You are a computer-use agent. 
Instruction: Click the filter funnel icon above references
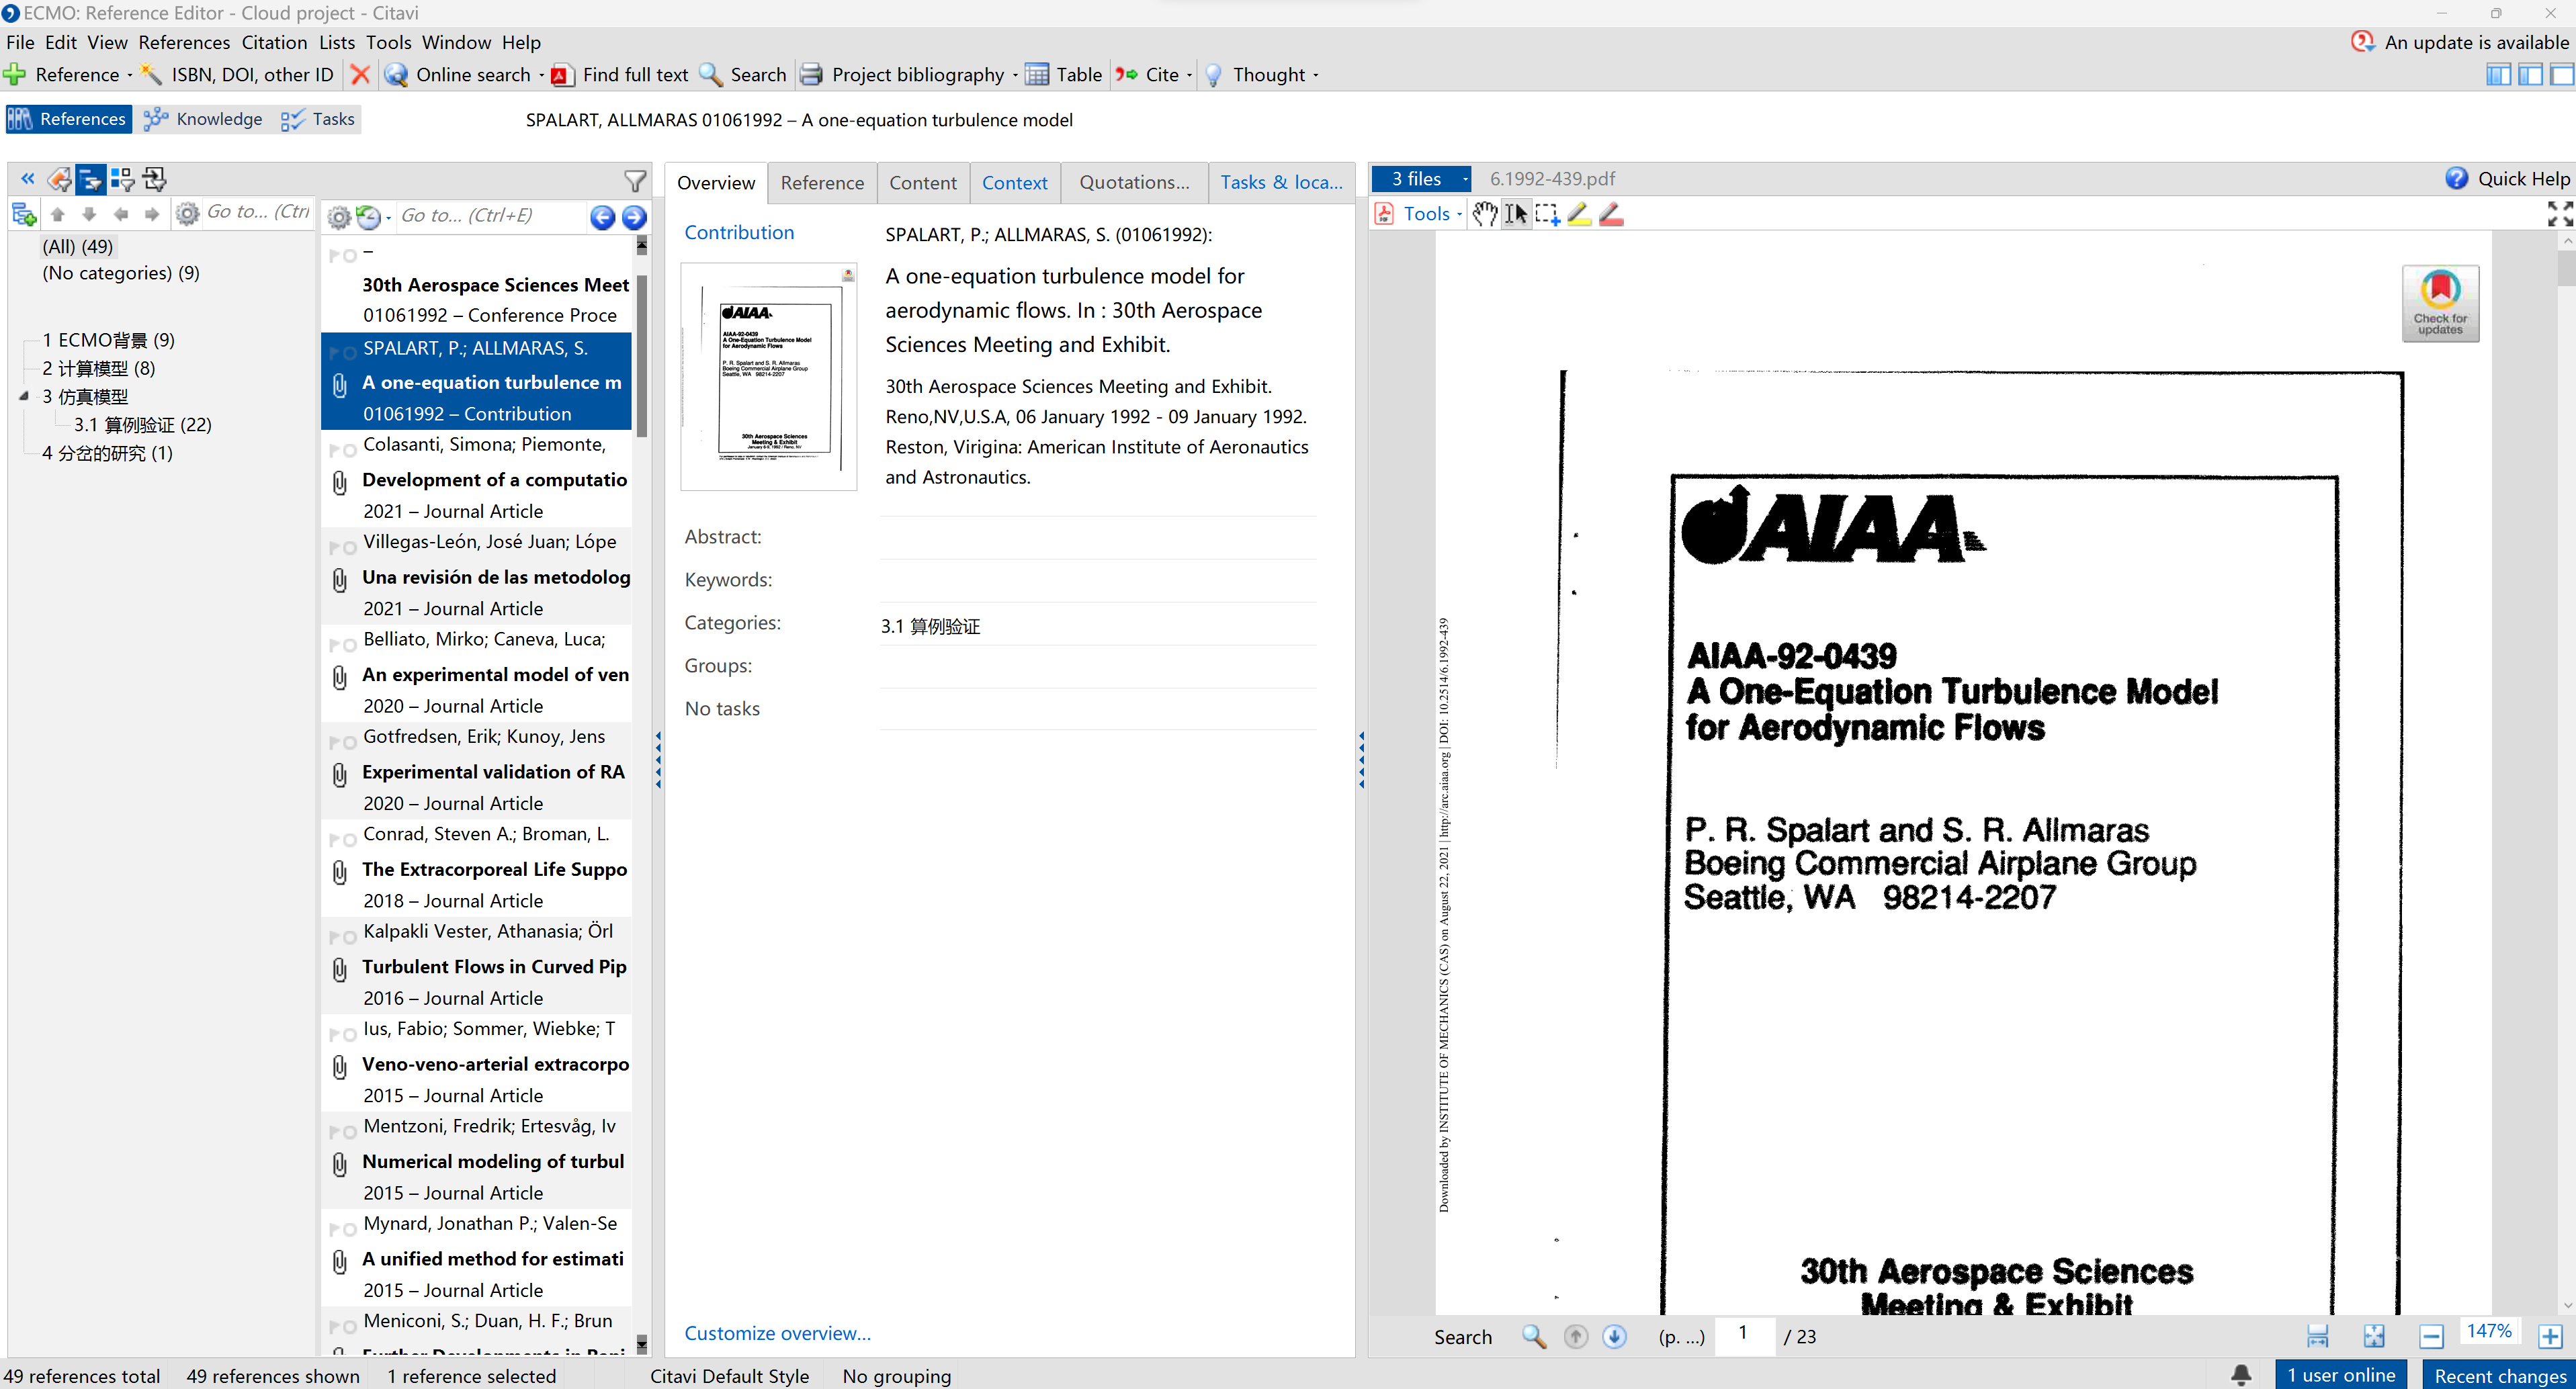(634, 180)
